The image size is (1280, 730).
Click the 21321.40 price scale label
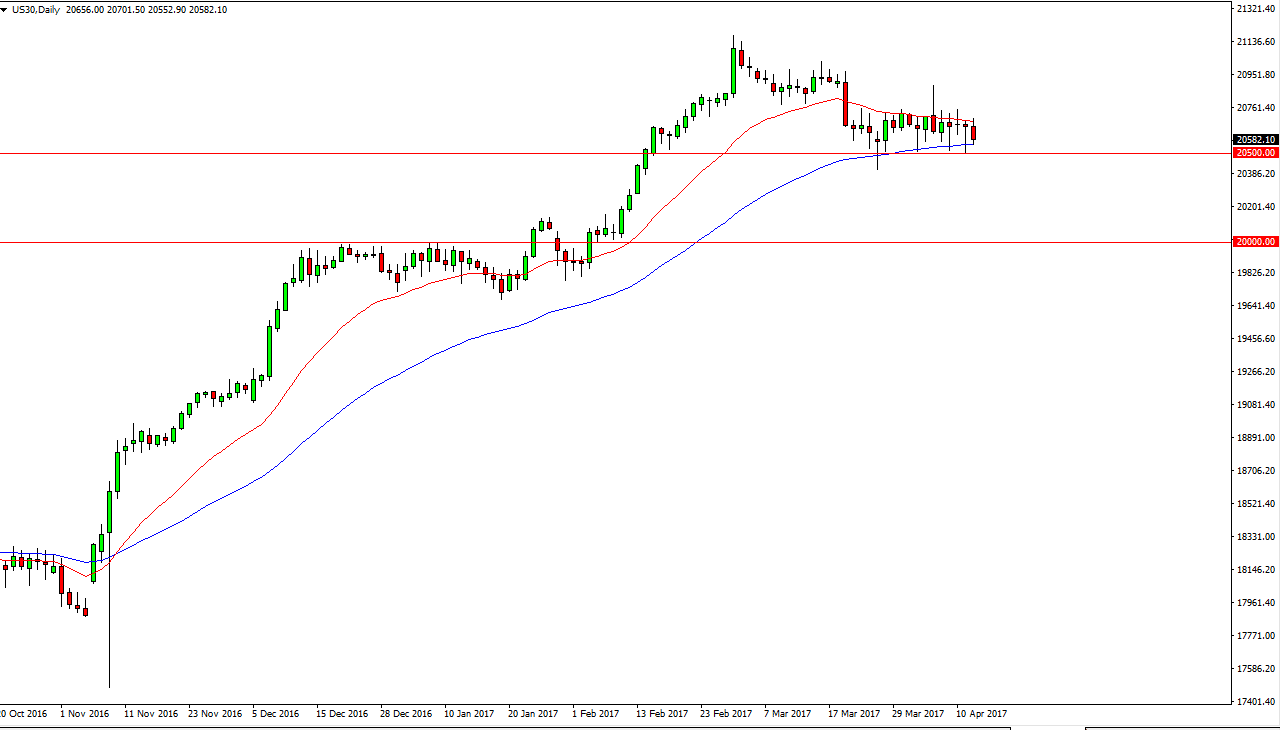pyautogui.click(x=1257, y=9)
